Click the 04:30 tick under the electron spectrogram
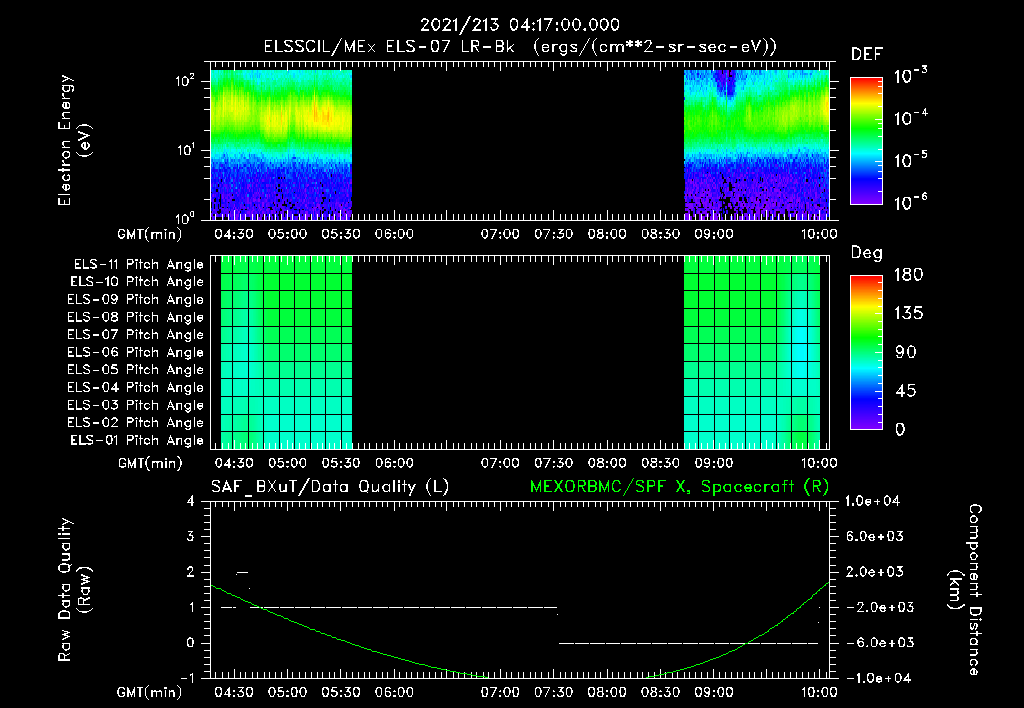 pyautogui.click(x=234, y=234)
